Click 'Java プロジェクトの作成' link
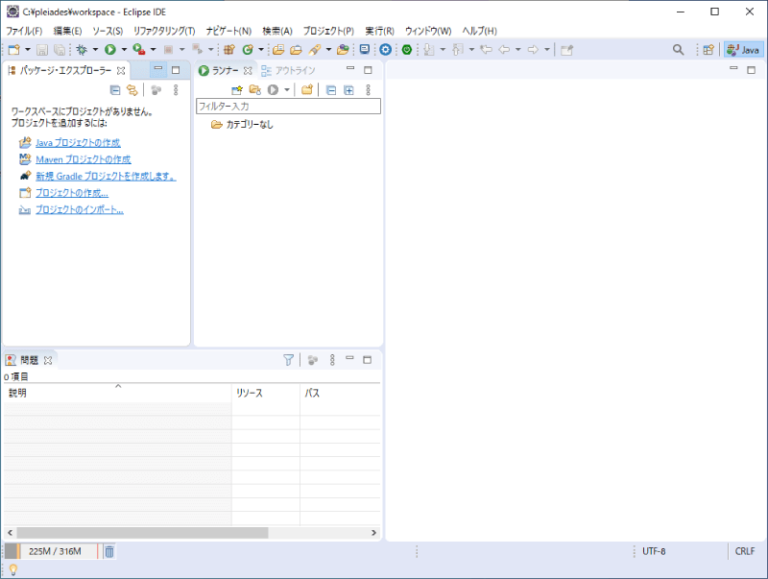 78,143
